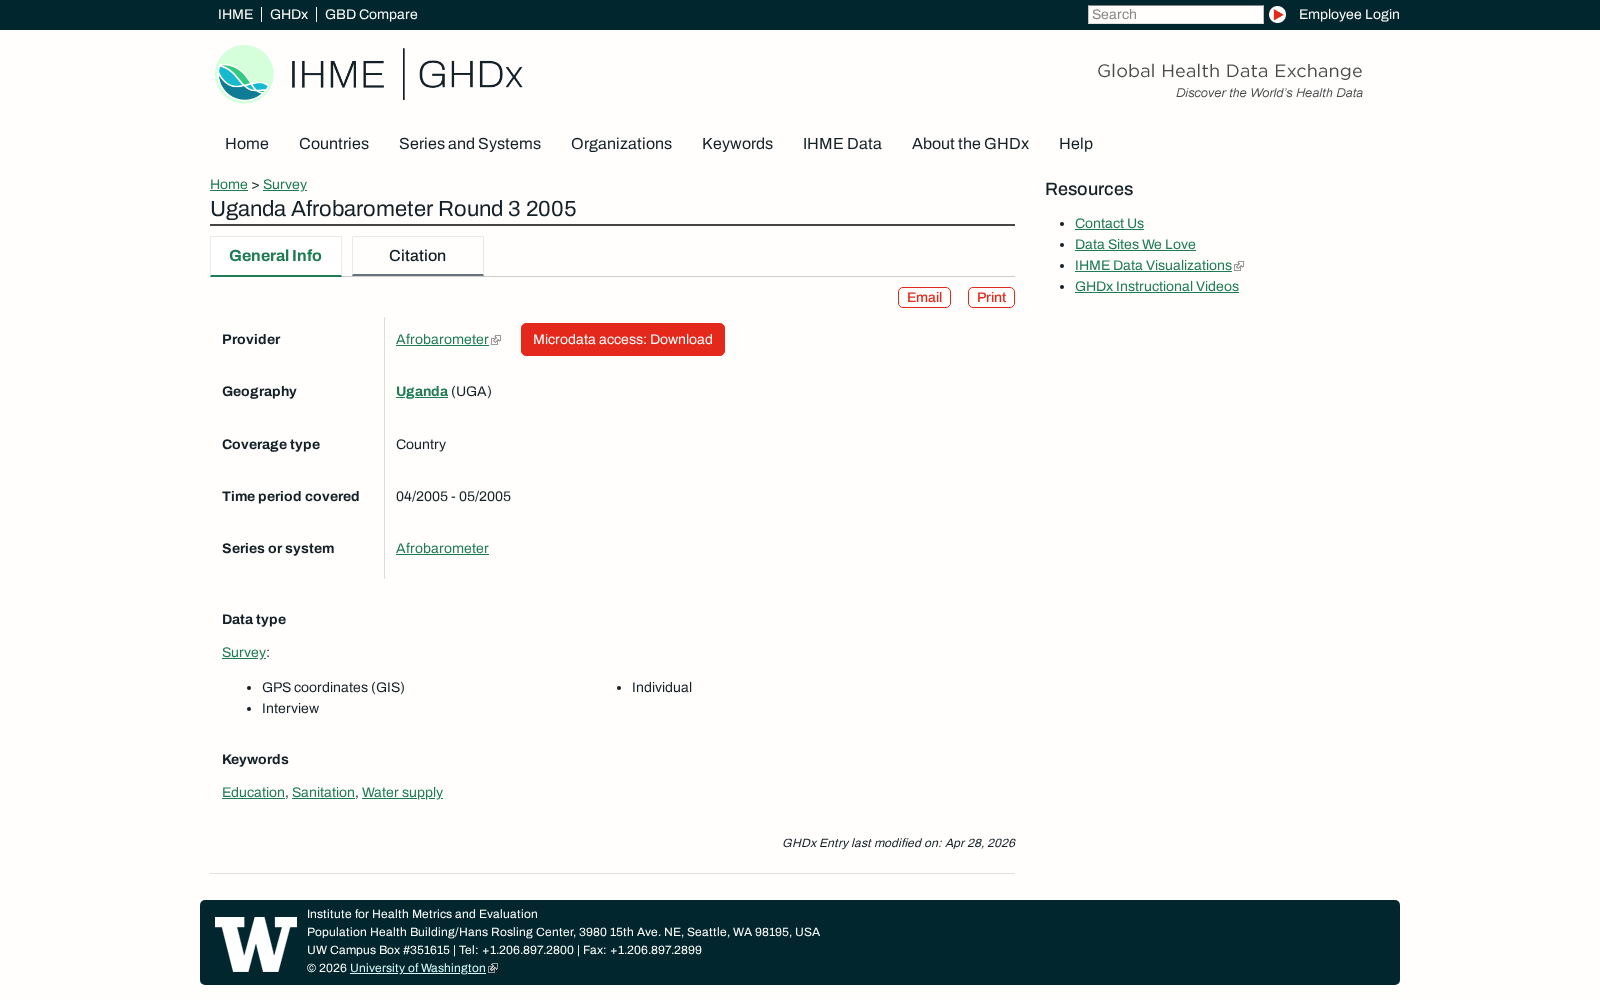1600x1000 pixels.
Task: Click the GHDx header logo text
Action: [x=470, y=75]
